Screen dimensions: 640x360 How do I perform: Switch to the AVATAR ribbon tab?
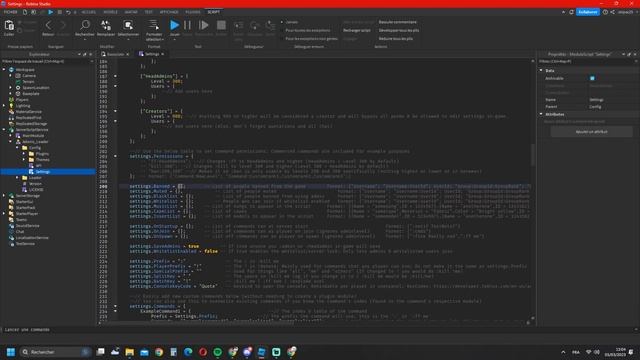(x=131, y=12)
